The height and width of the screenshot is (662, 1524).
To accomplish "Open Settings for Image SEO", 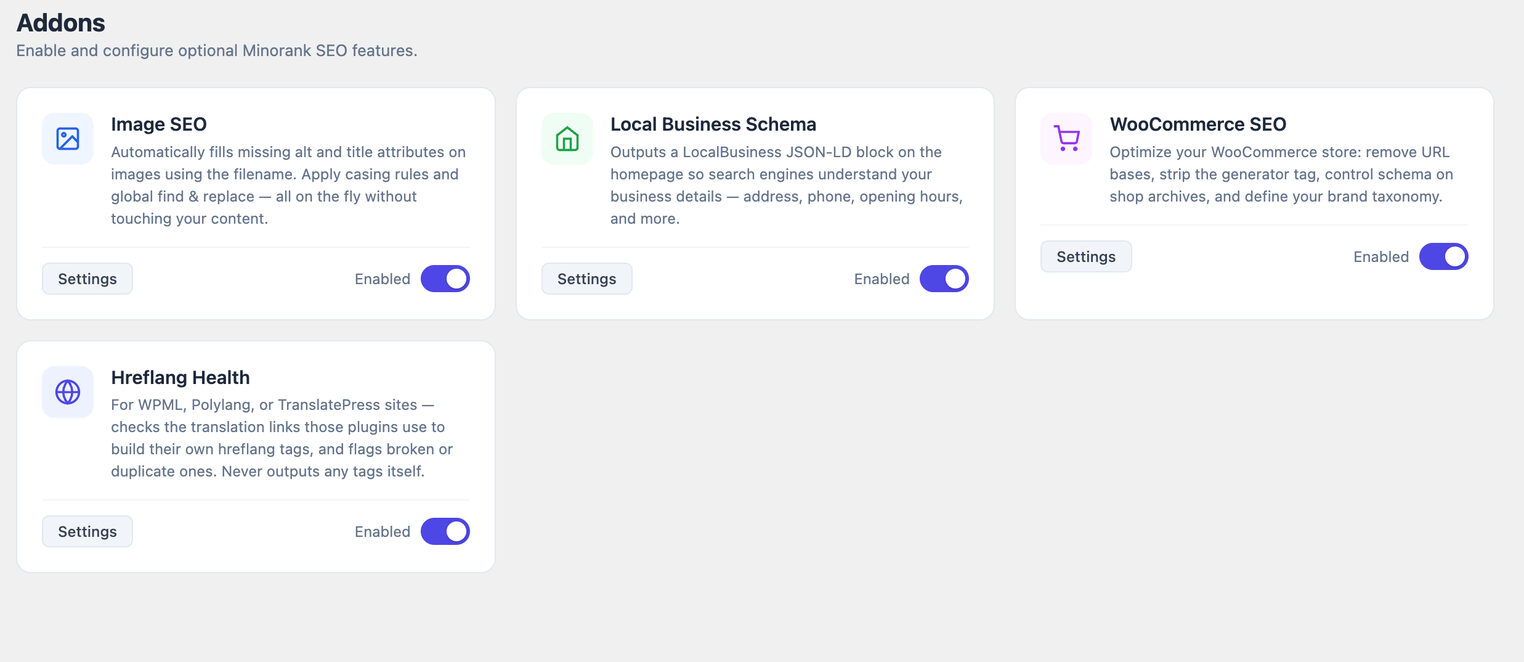I will [87, 279].
